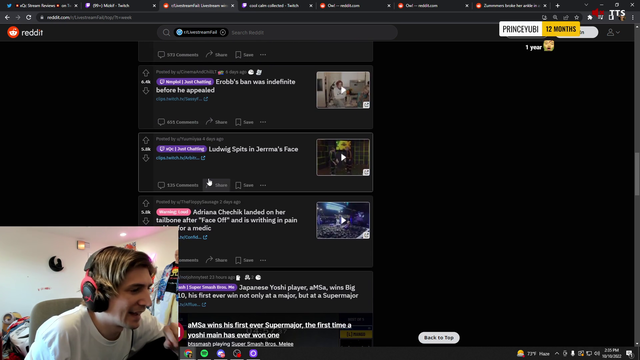Open the weather widget showing 73°F Haze

coord(533,353)
